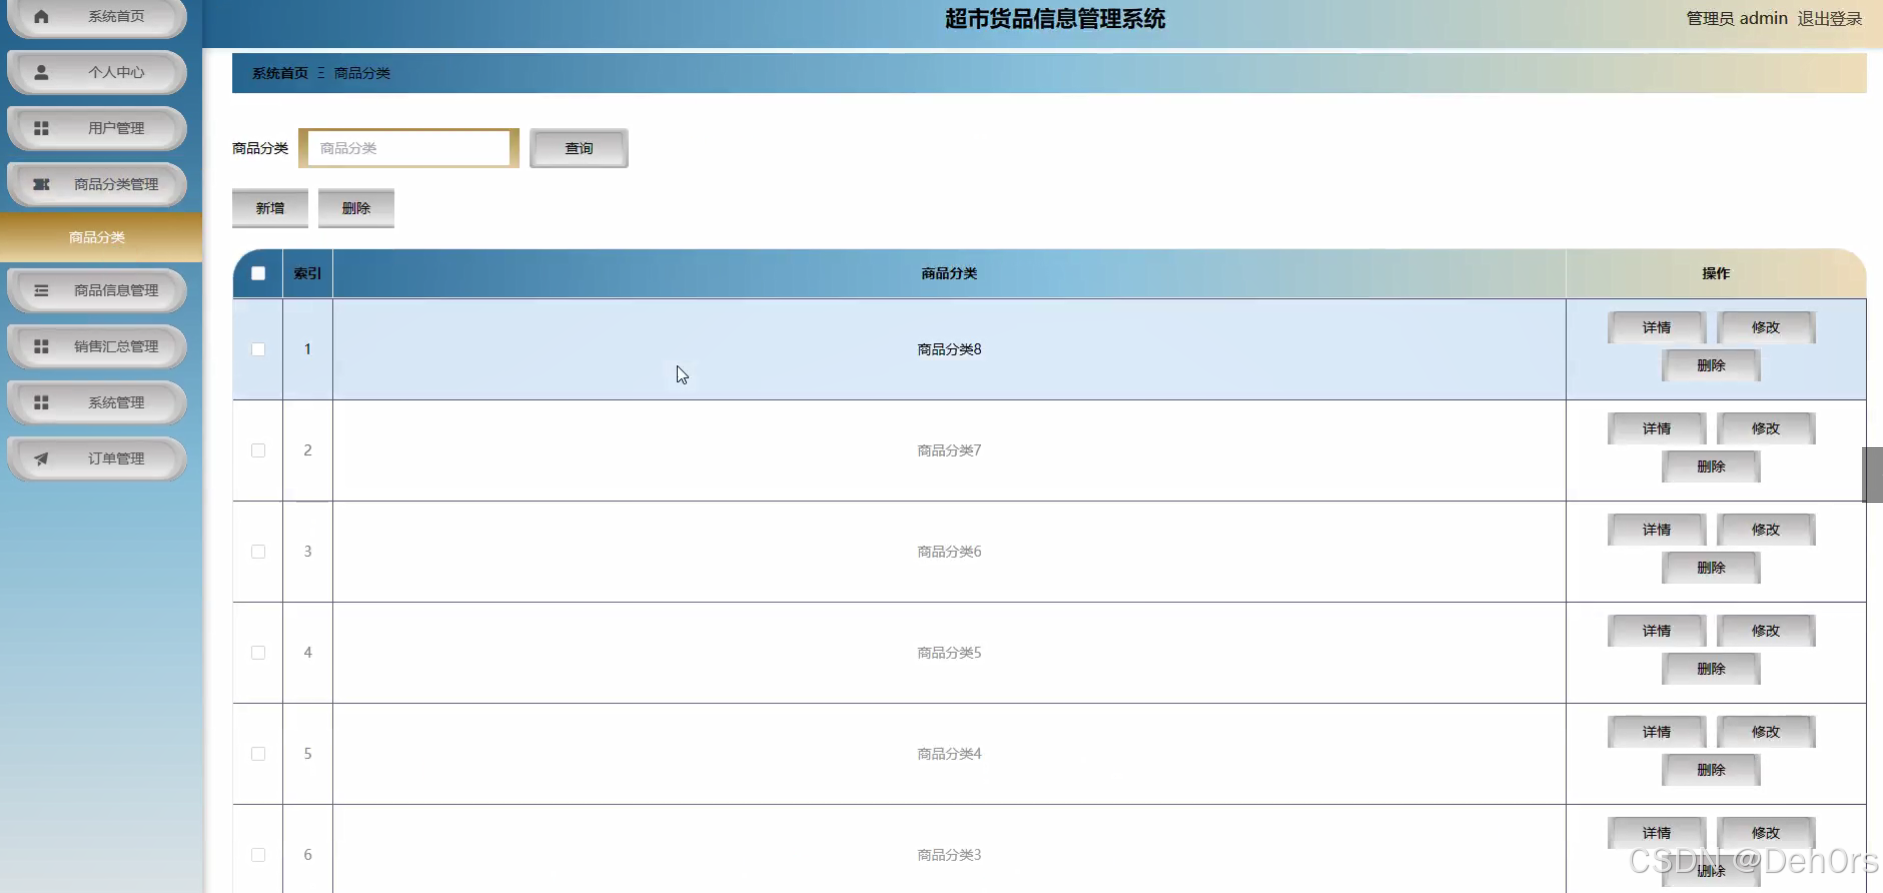
Task: Click the list icon beside 商品信息管理
Action: coord(41,290)
